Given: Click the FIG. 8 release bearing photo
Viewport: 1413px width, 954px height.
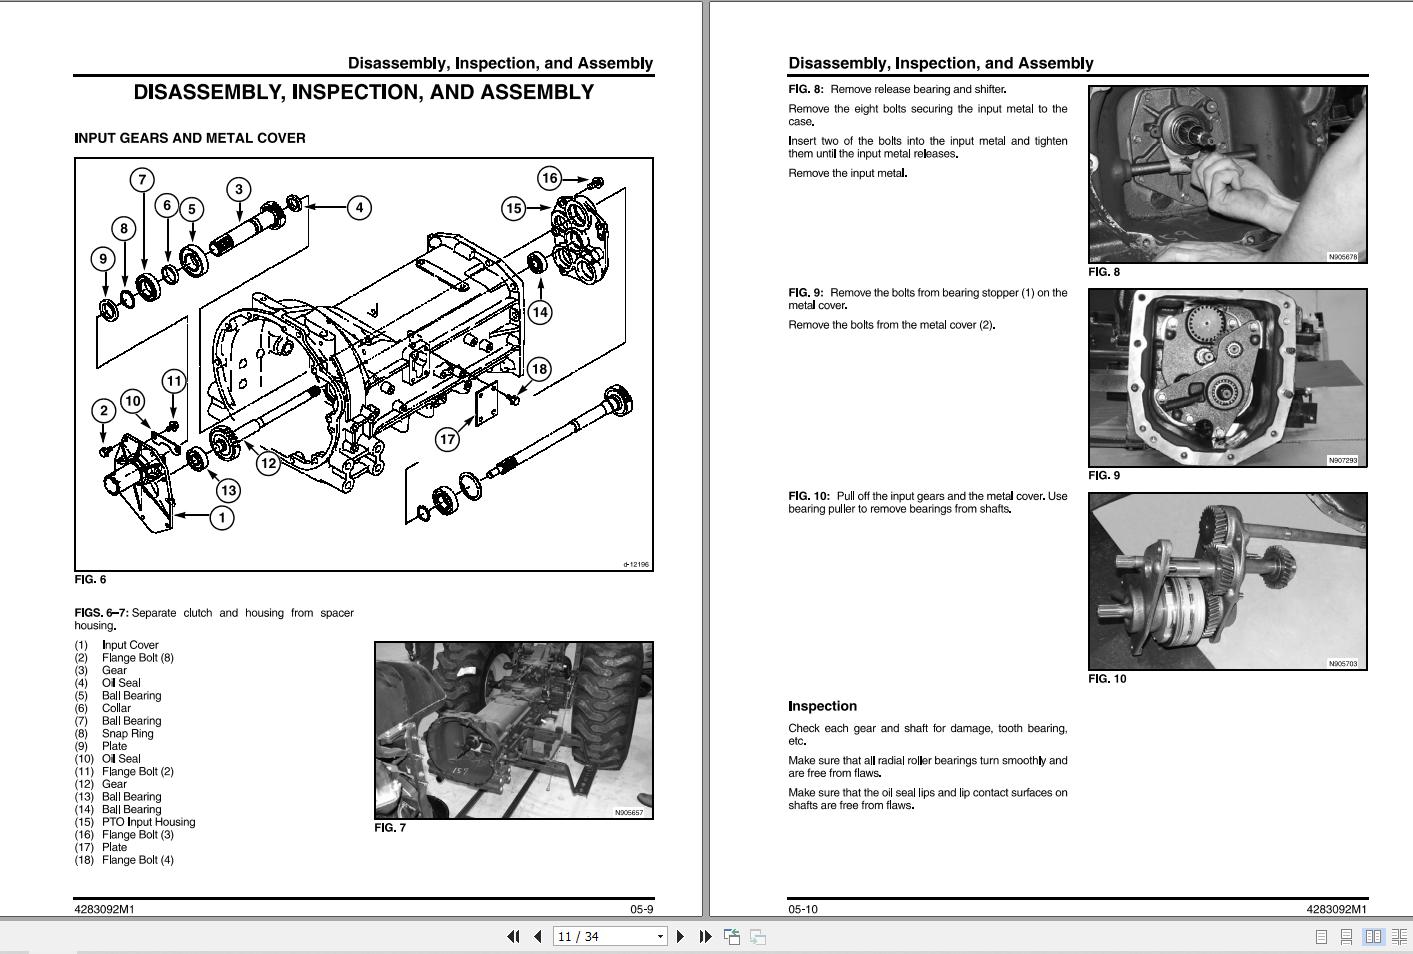Looking at the screenshot, I should (x=1227, y=174).
